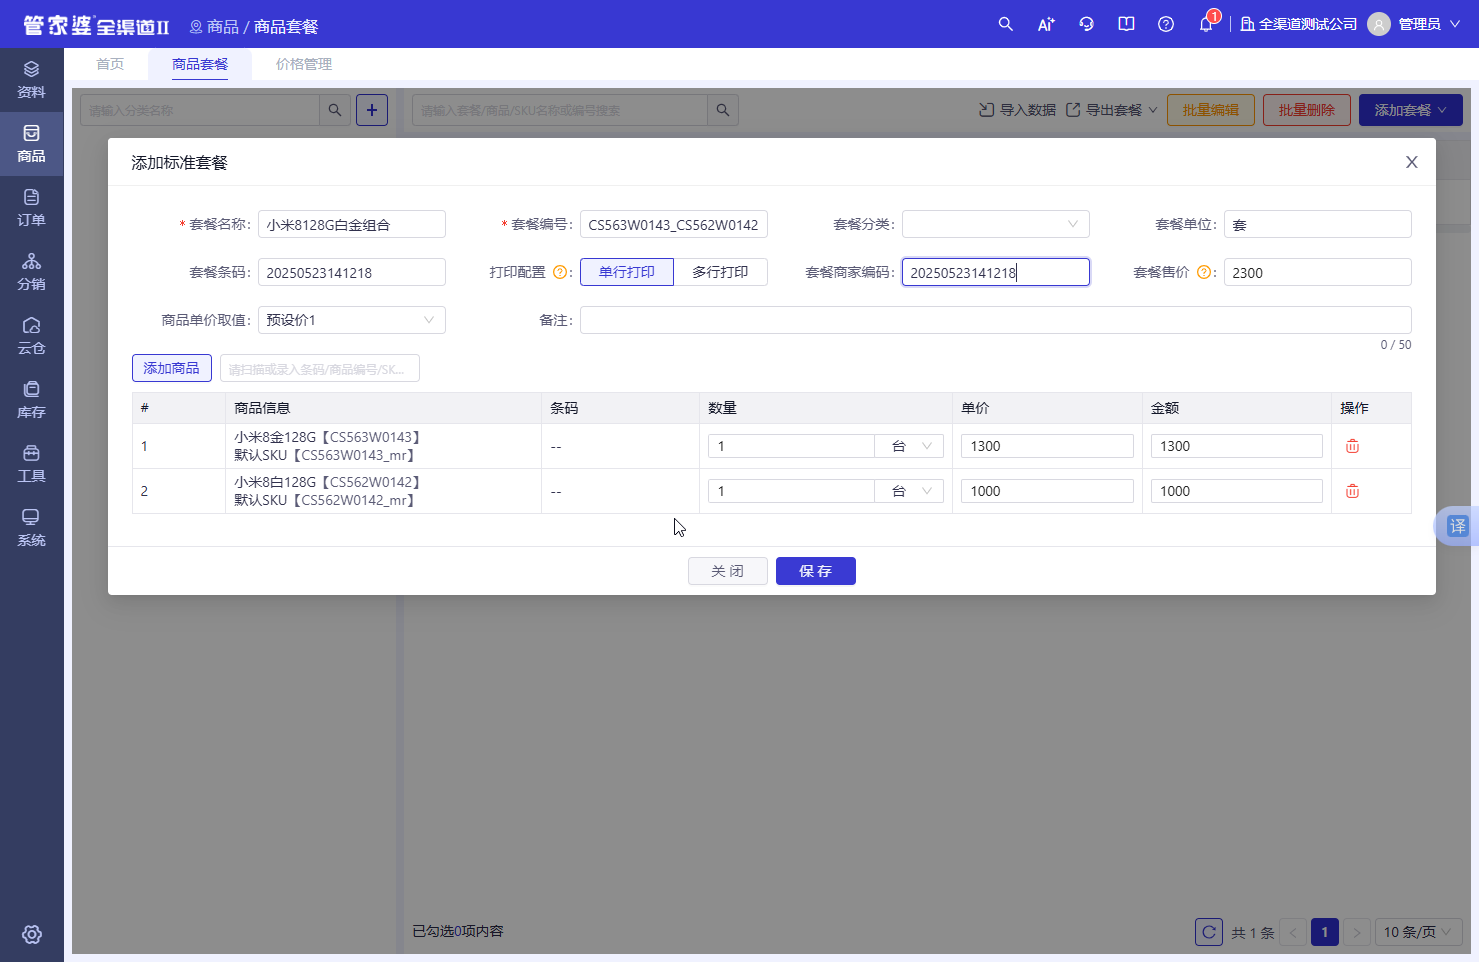Open the 系统 sidebar section
1479x962 pixels.
32,528
